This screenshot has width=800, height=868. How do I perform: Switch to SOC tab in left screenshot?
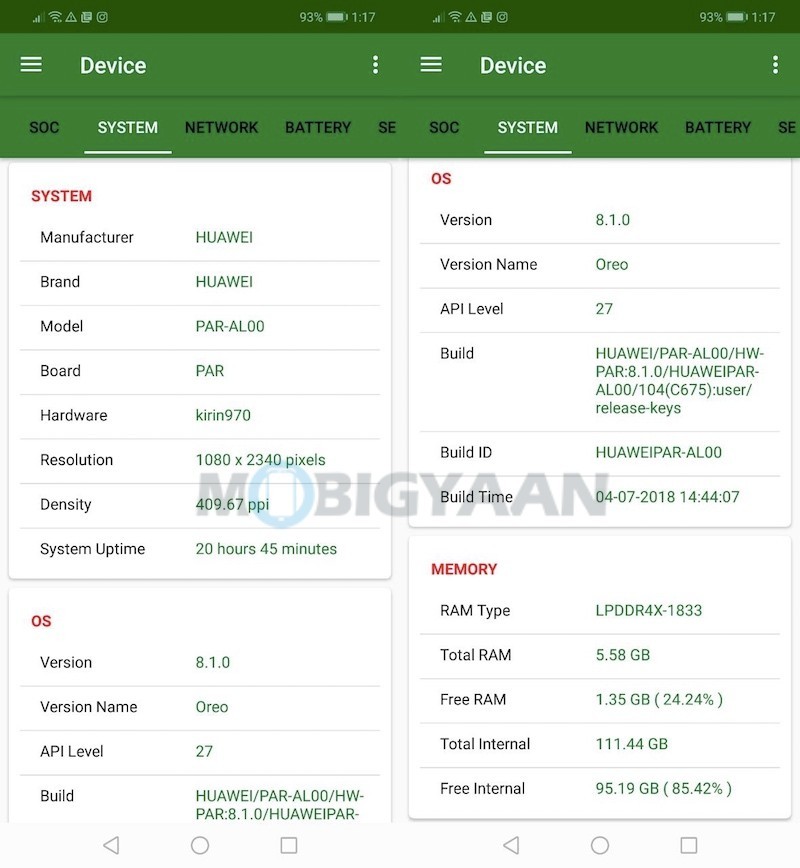click(44, 127)
